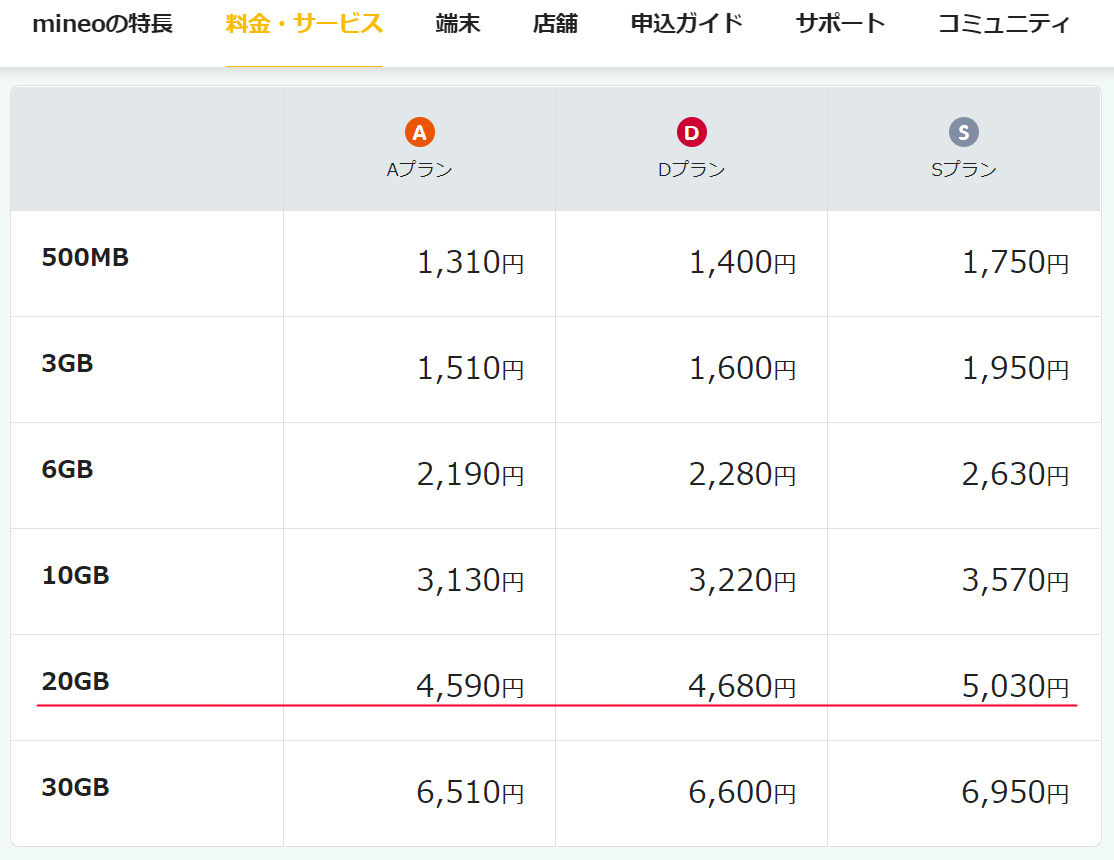Click the Aプラン column header text
The height and width of the screenshot is (860, 1114).
pyautogui.click(x=420, y=170)
